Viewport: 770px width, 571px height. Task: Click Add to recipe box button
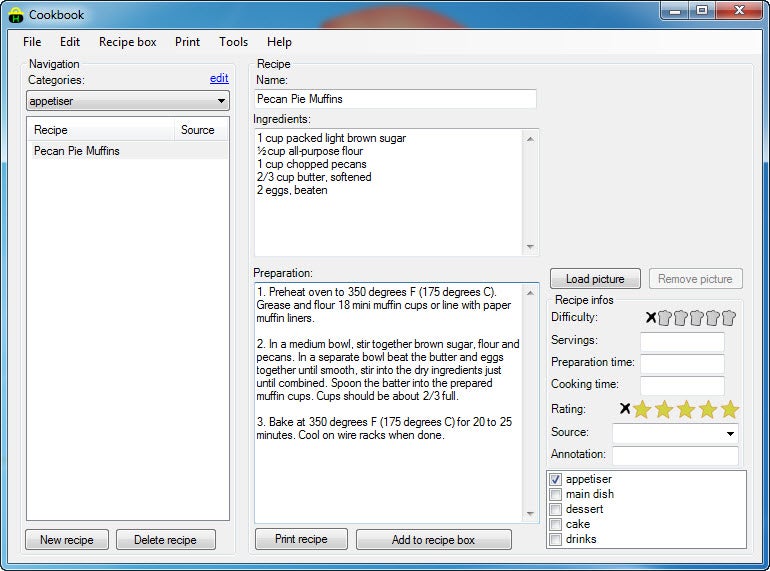pyautogui.click(x=433, y=540)
